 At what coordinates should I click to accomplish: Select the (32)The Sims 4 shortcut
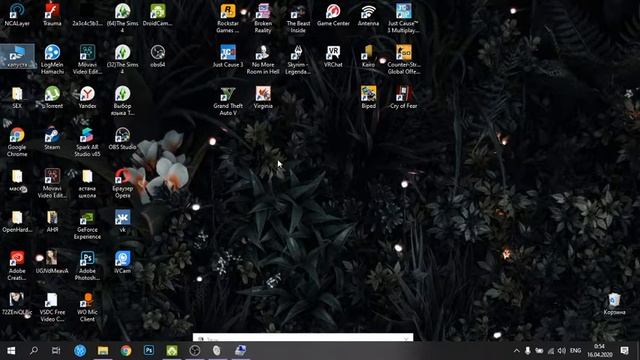click(122, 60)
